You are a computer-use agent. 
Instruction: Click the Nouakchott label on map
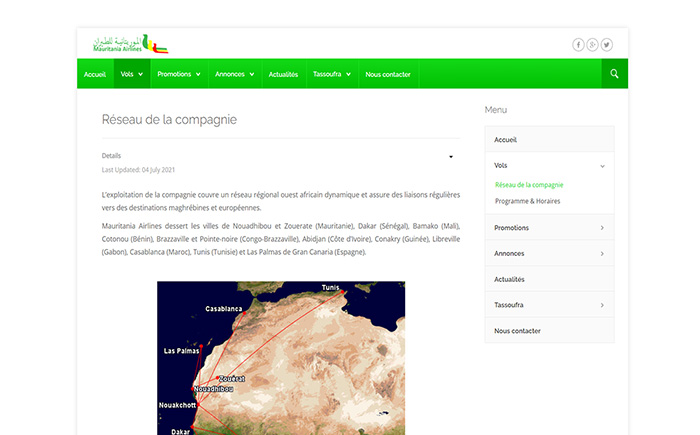point(177,405)
